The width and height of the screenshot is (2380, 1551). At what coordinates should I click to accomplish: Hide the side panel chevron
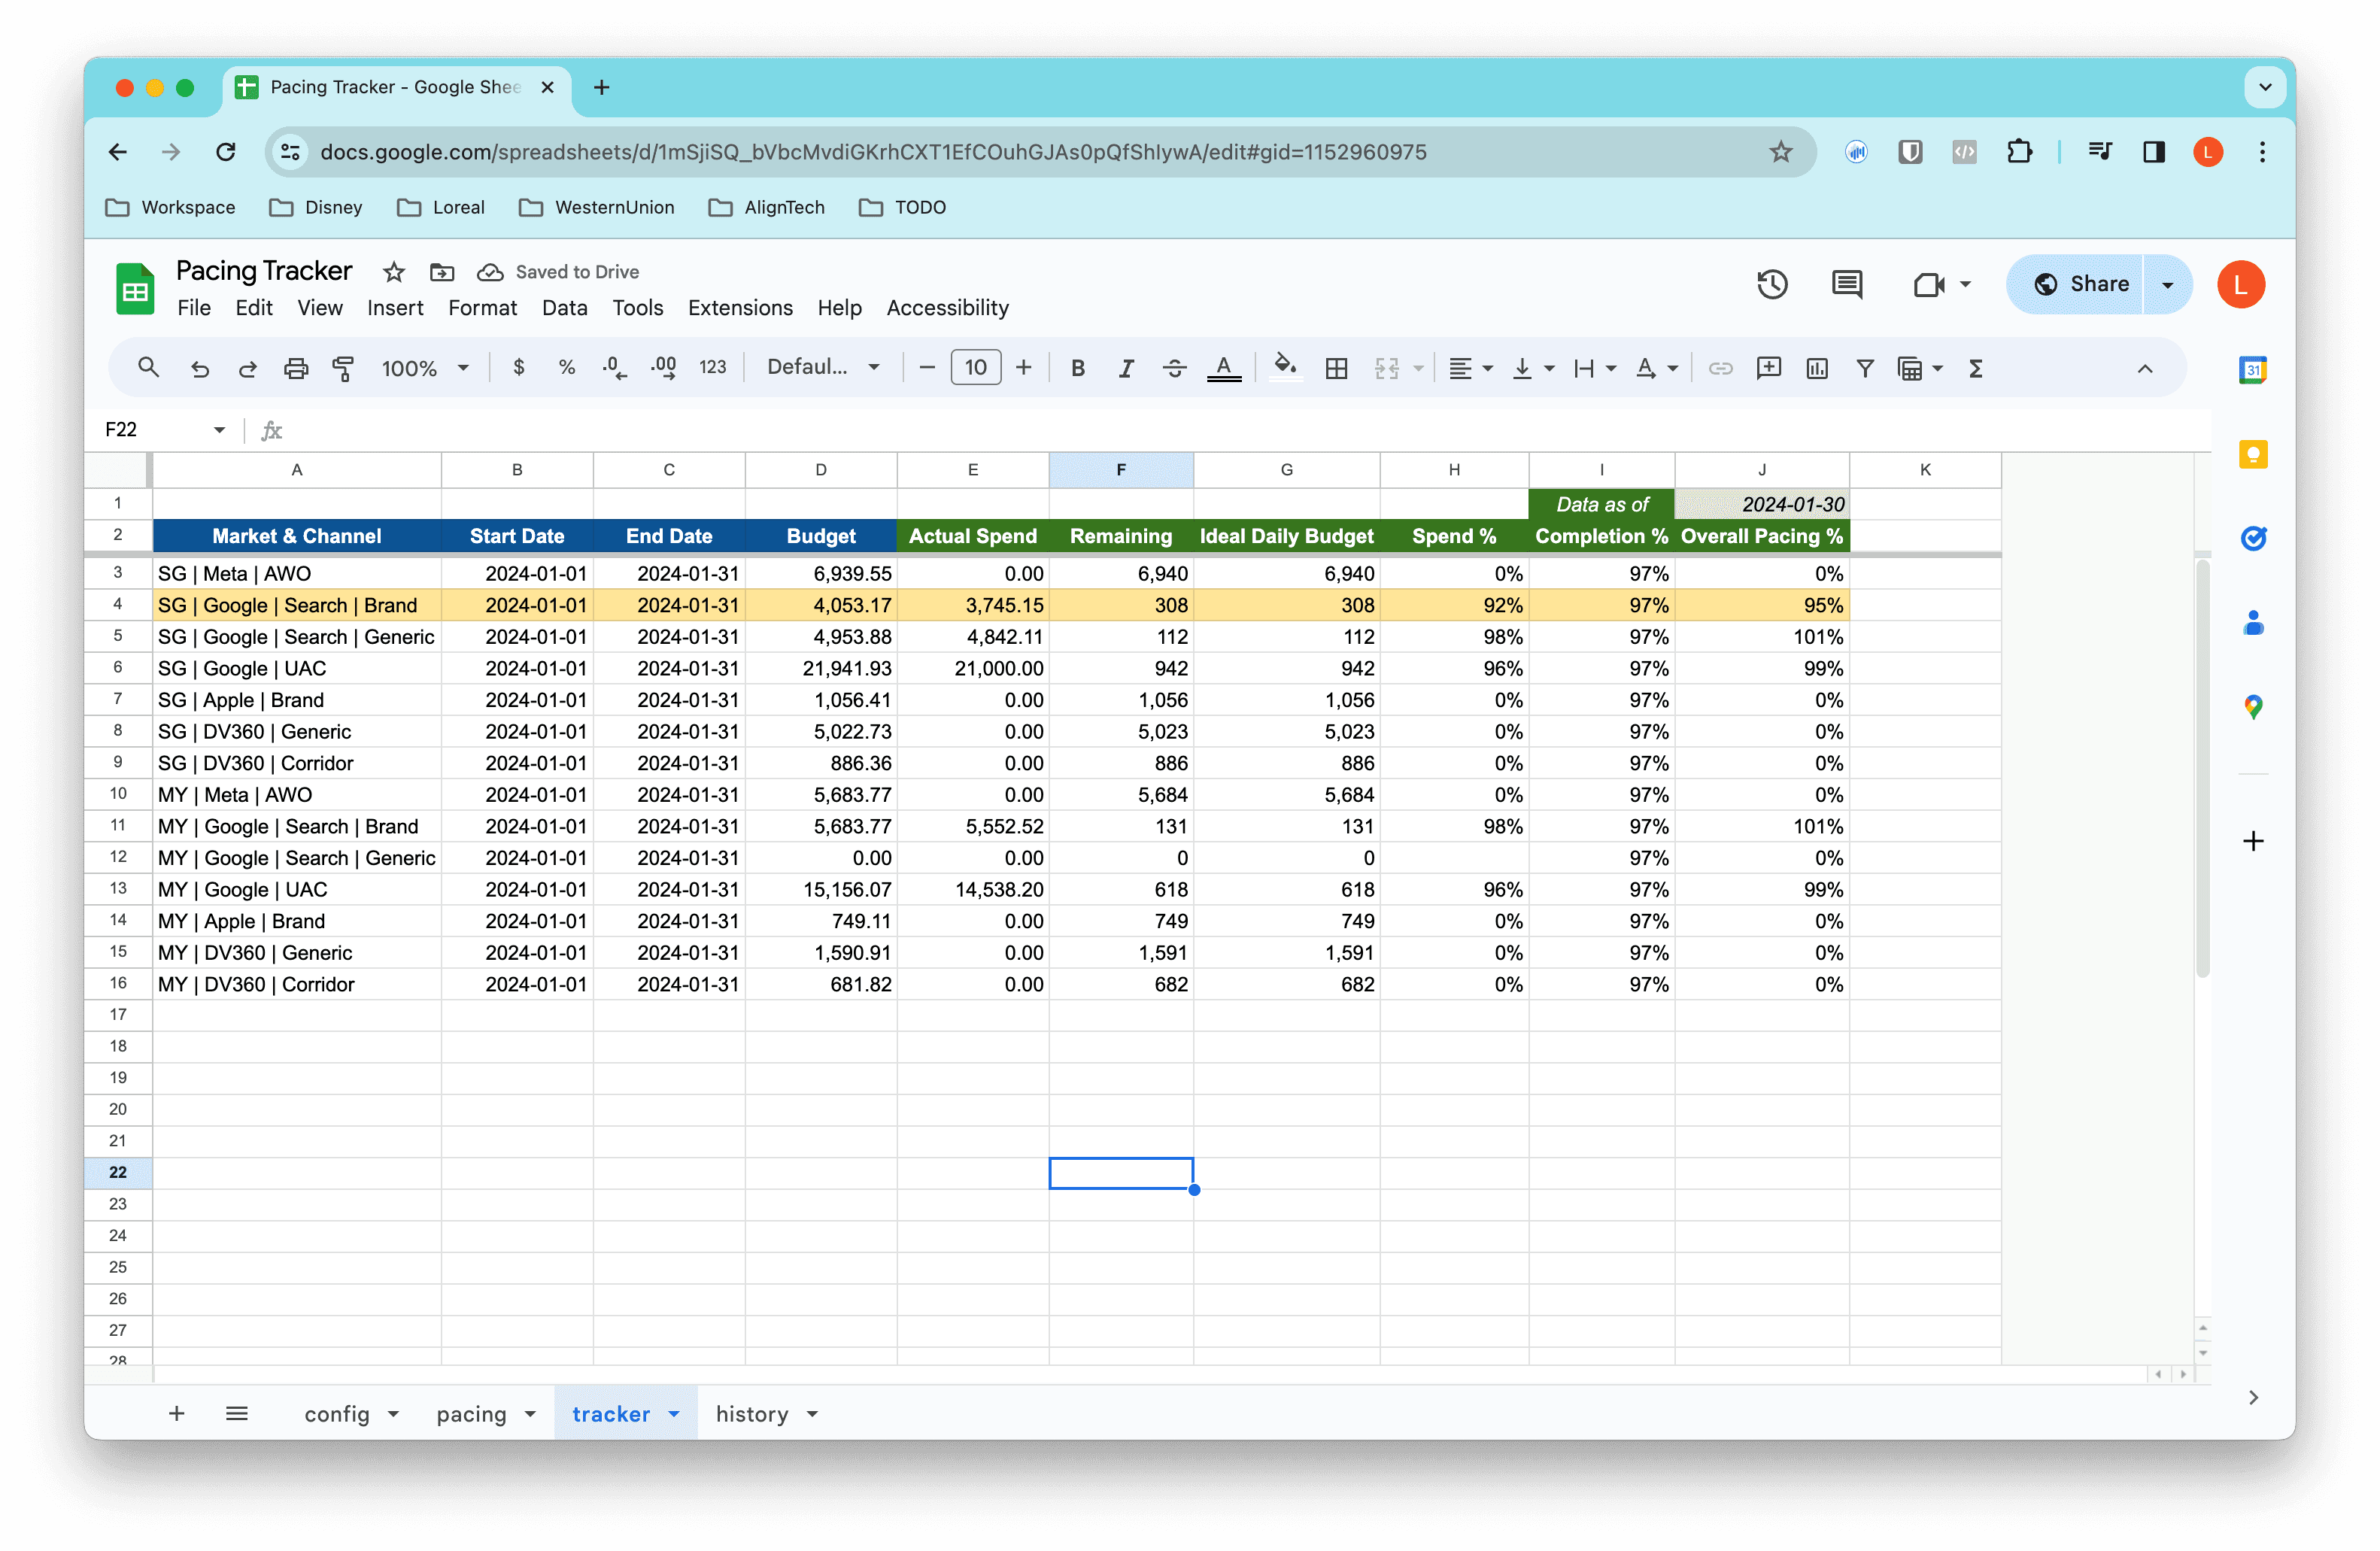[x=2252, y=1397]
